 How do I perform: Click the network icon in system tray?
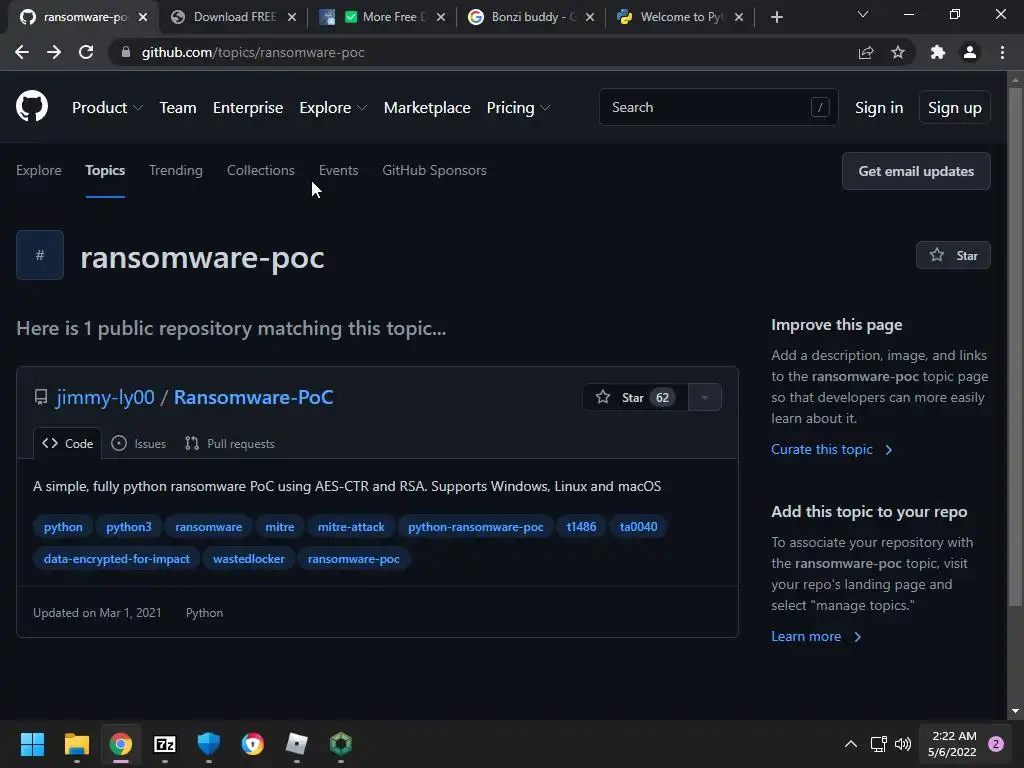878,744
